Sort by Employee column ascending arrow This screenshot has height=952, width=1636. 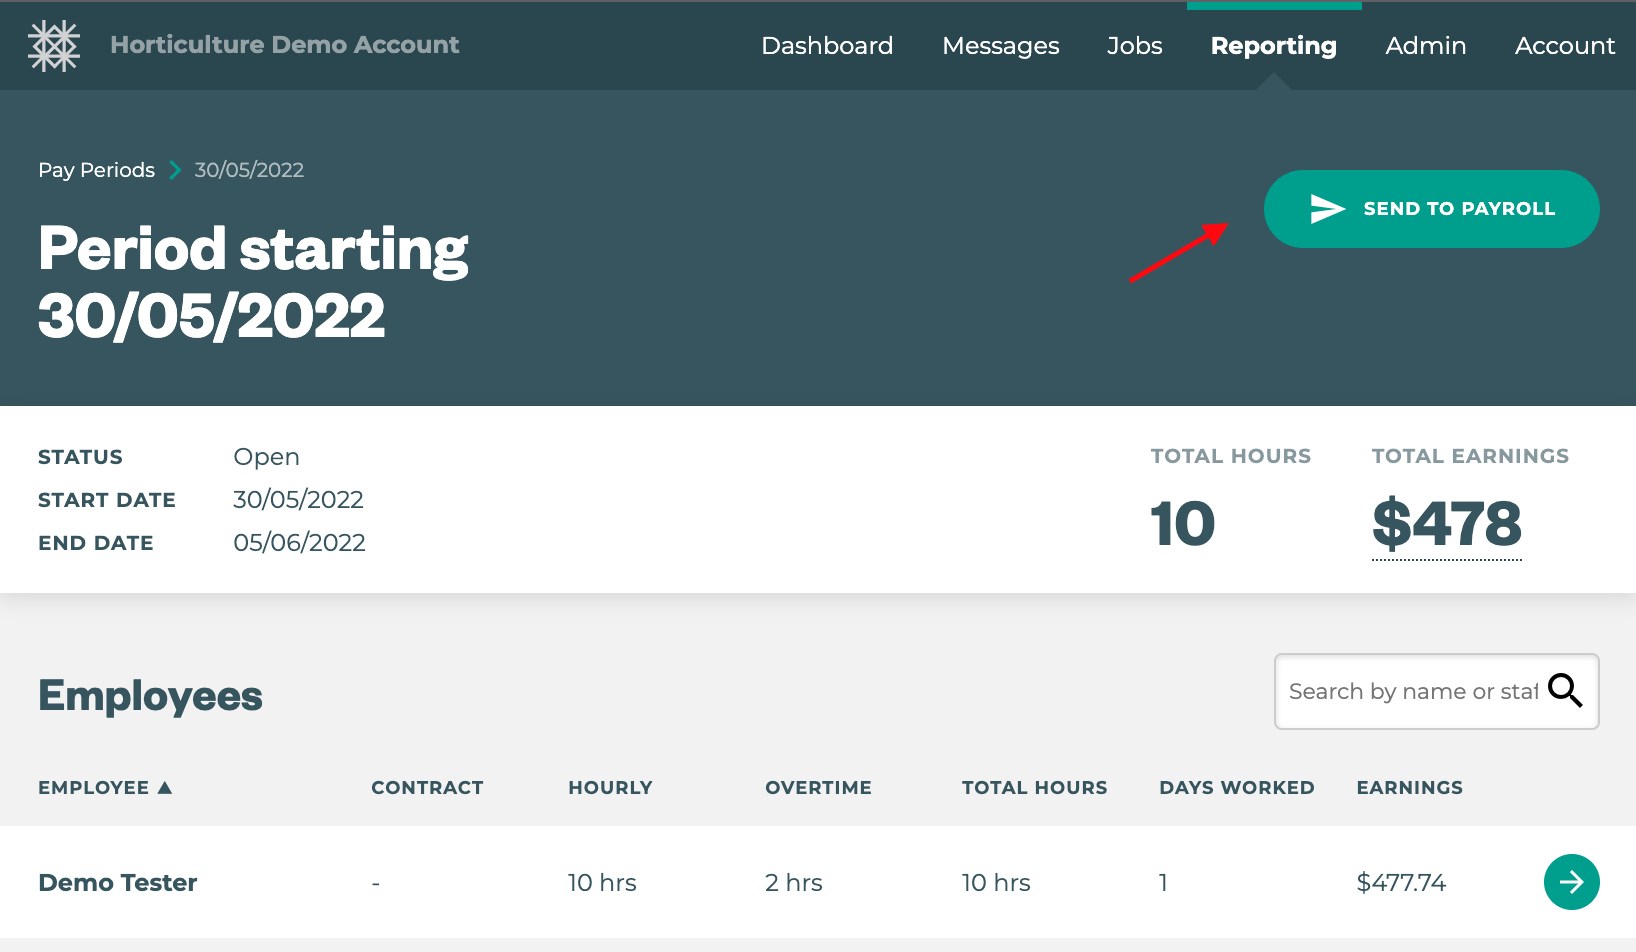point(165,788)
